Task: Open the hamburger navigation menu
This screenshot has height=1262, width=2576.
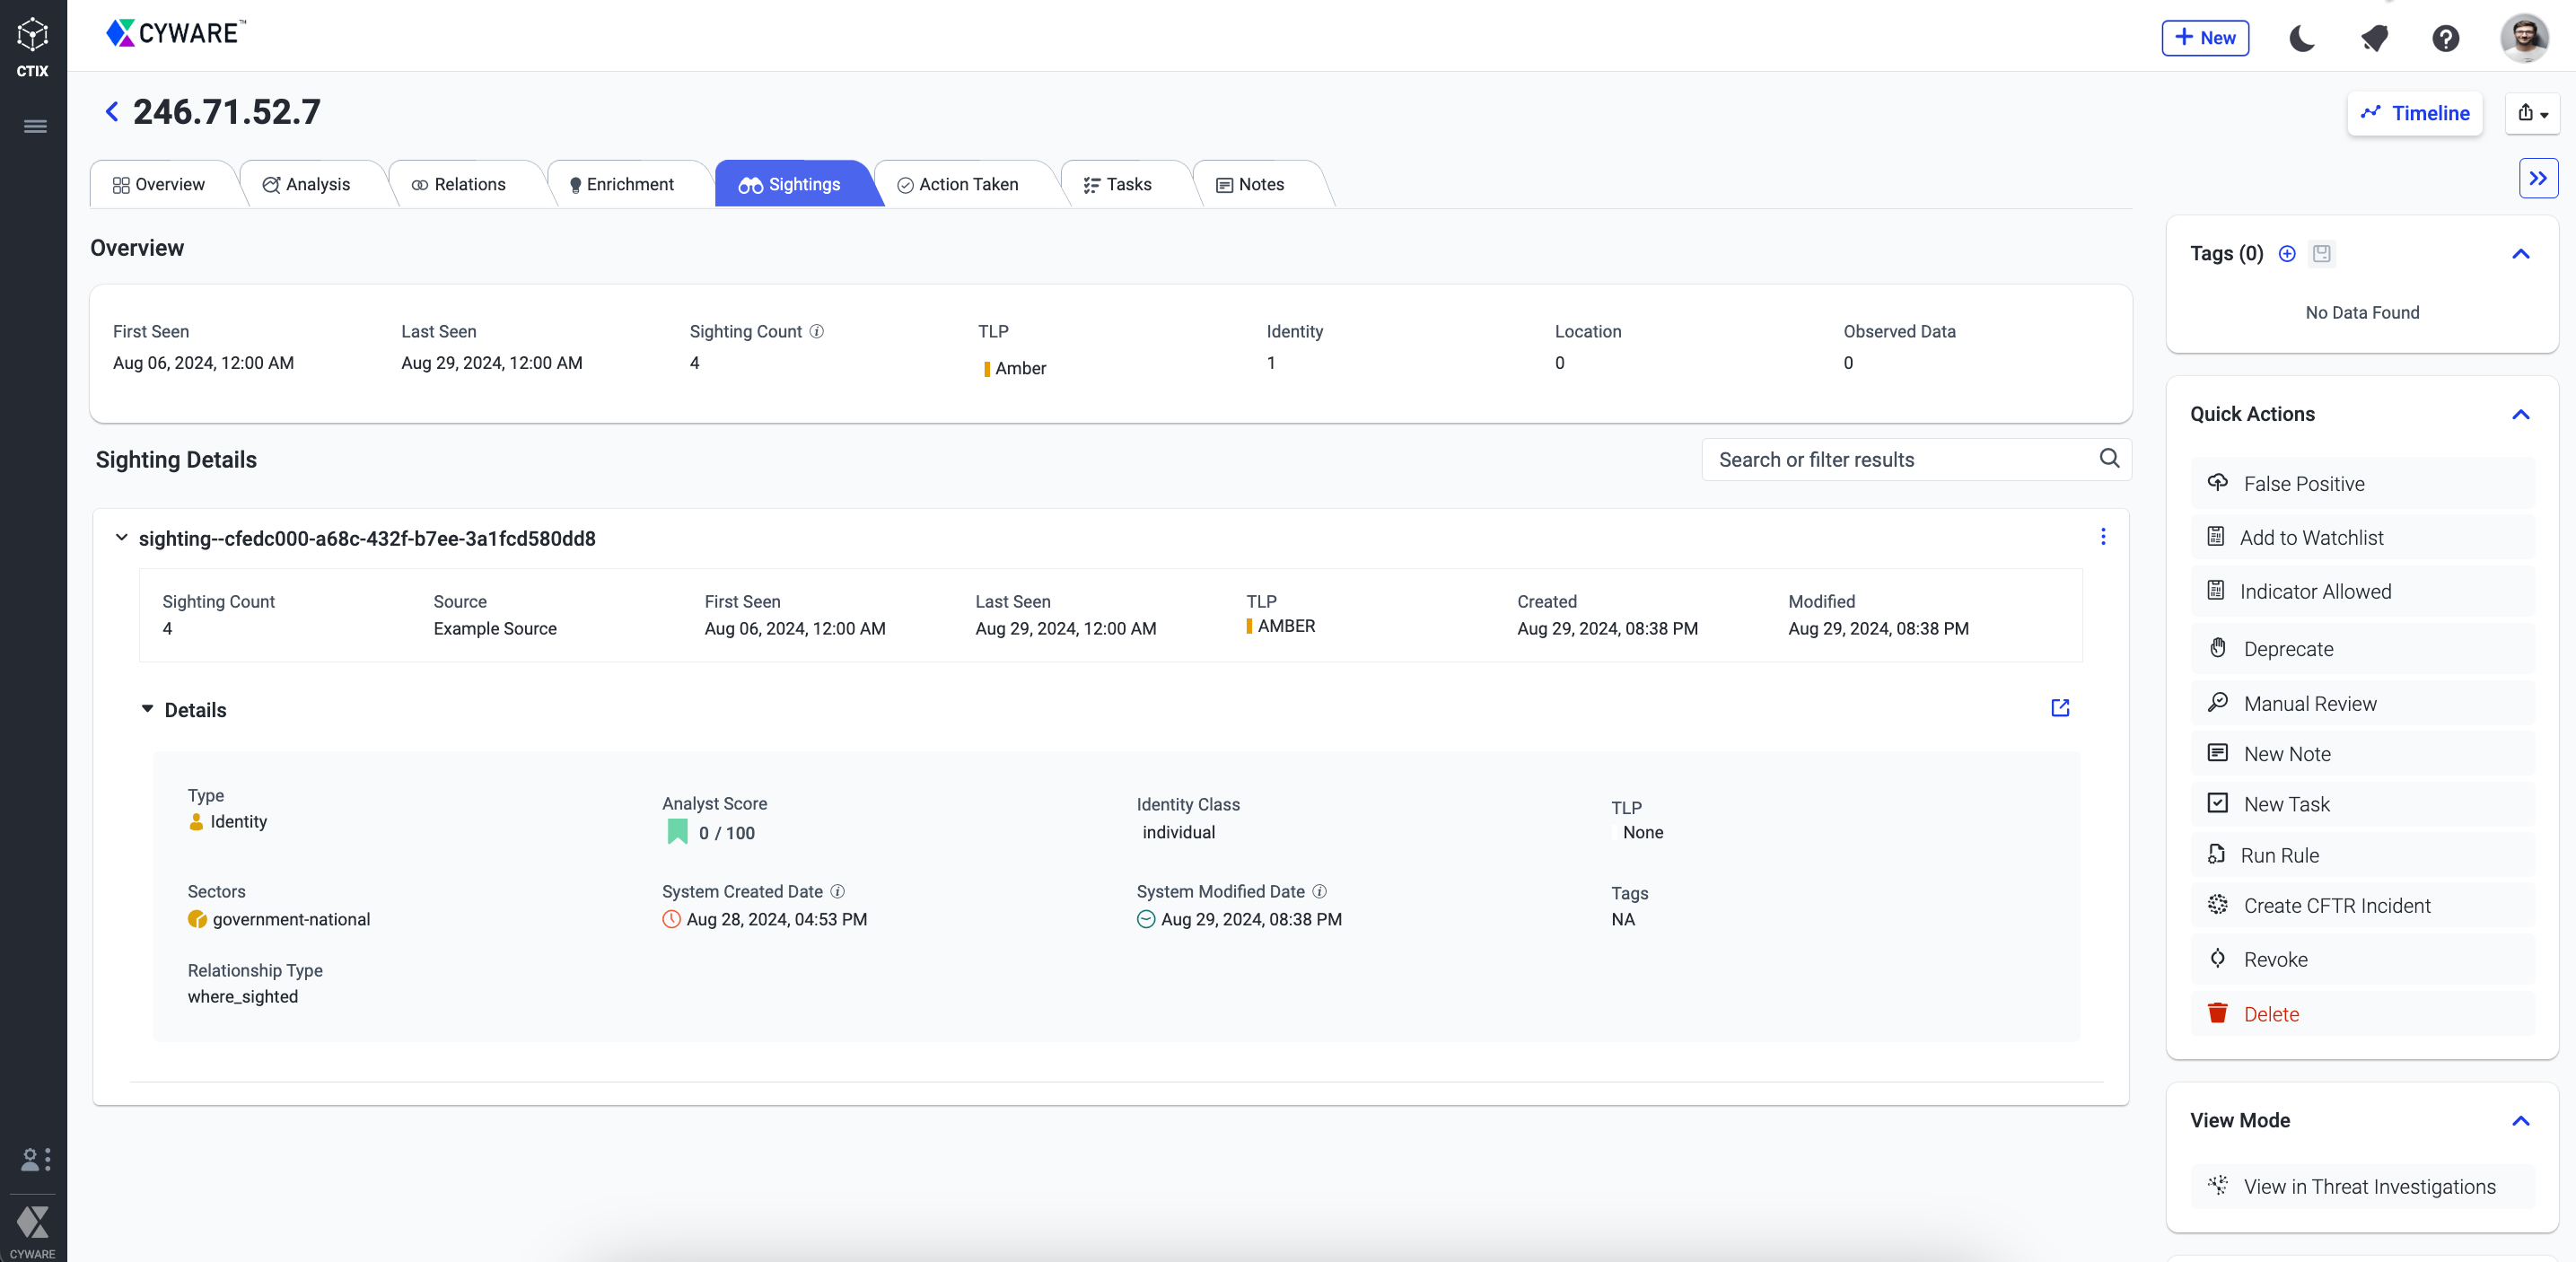Action: click(x=35, y=126)
